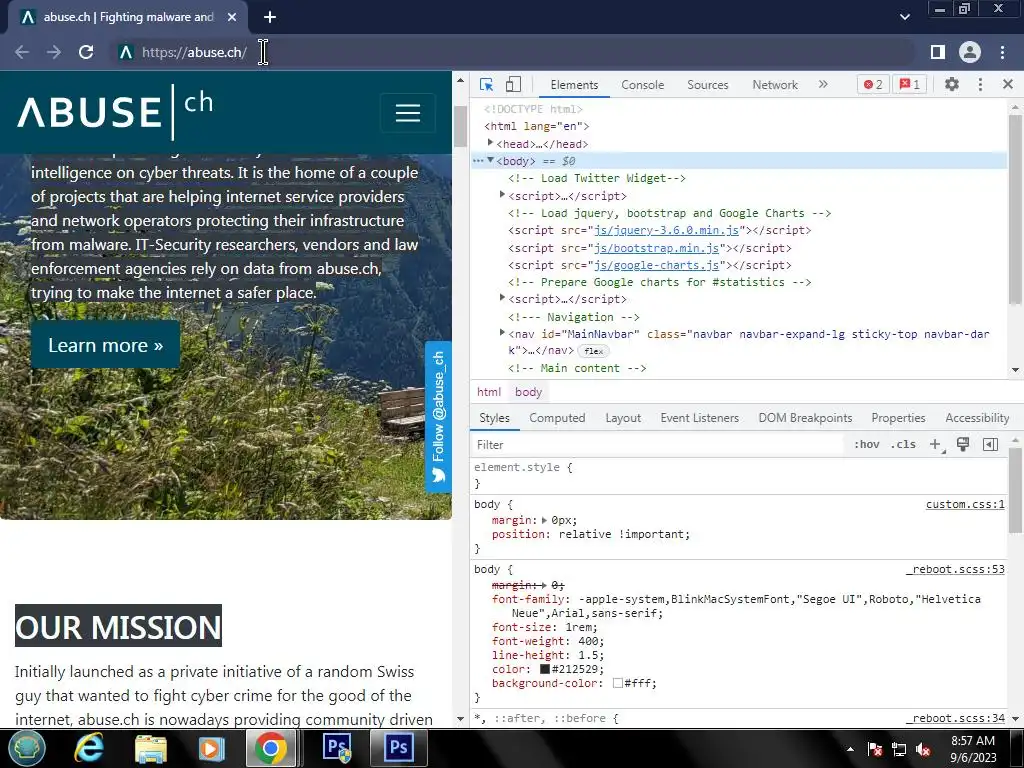Viewport: 1024px width, 768px height.
Task: Open Windows Explorer folder on taskbar
Action: 151,748
